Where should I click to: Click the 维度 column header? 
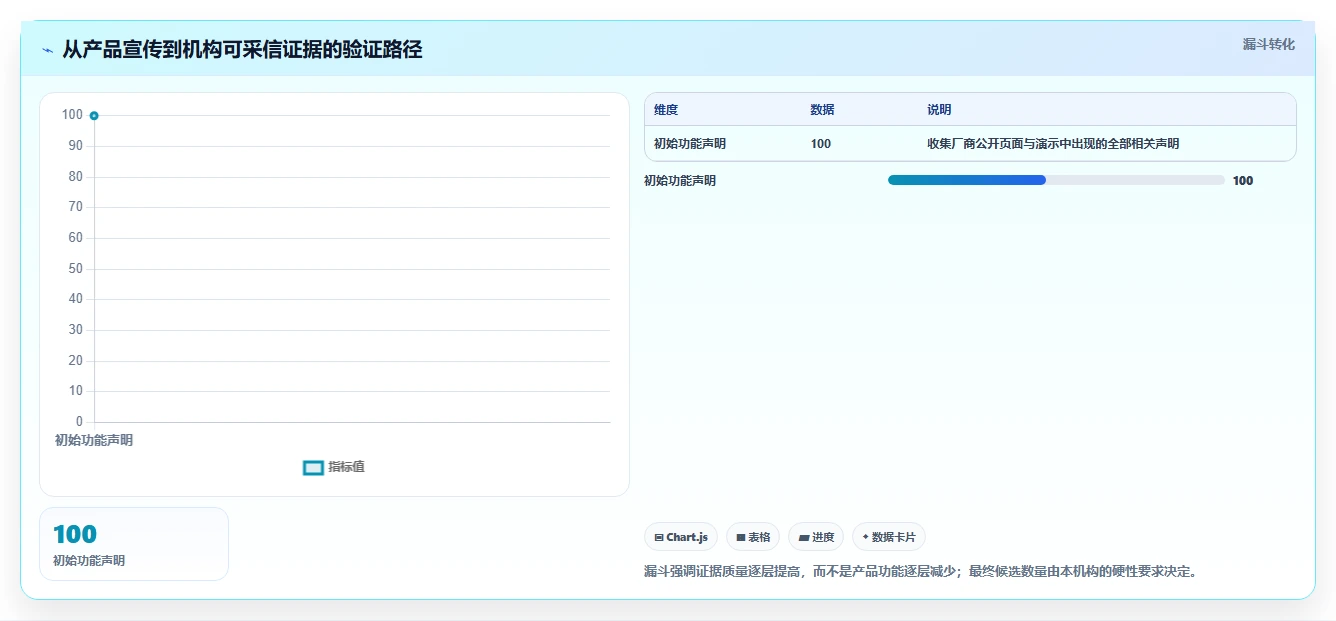[666, 110]
